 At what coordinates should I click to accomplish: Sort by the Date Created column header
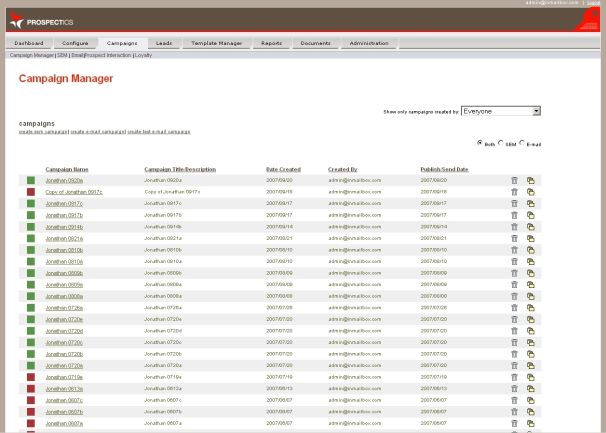(x=283, y=169)
